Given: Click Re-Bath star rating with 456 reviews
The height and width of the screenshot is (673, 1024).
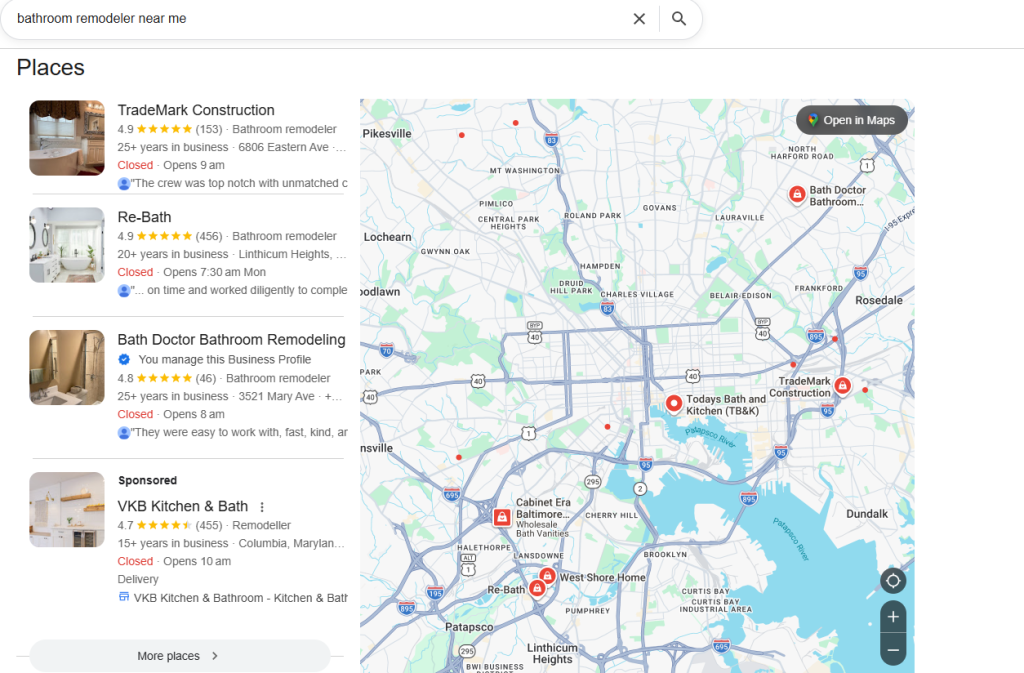Looking at the screenshot, I should pyautogui.click(x=165, y=236).
